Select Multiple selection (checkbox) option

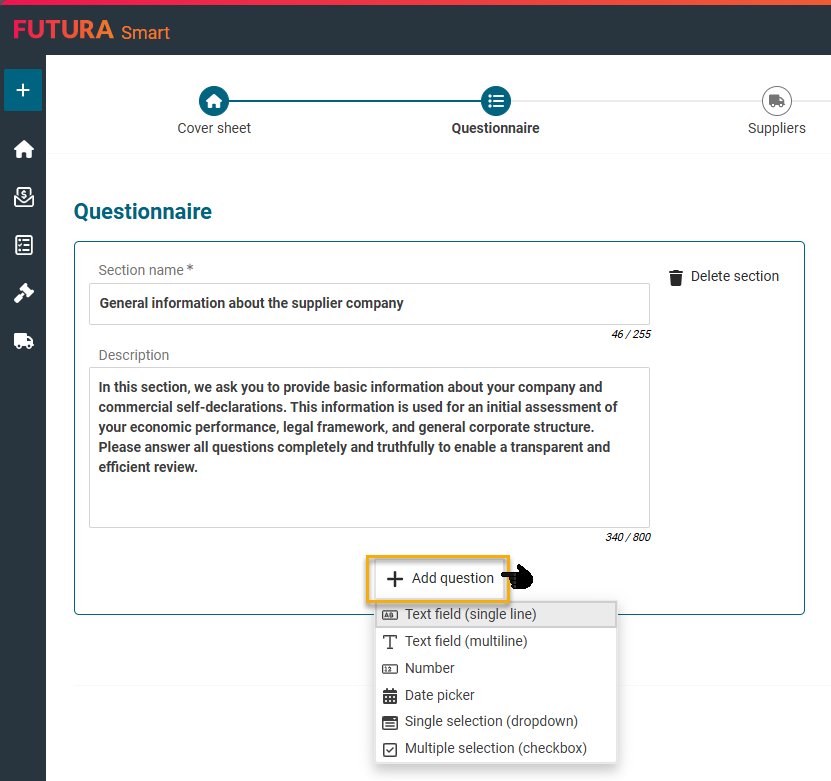point(496,748)
